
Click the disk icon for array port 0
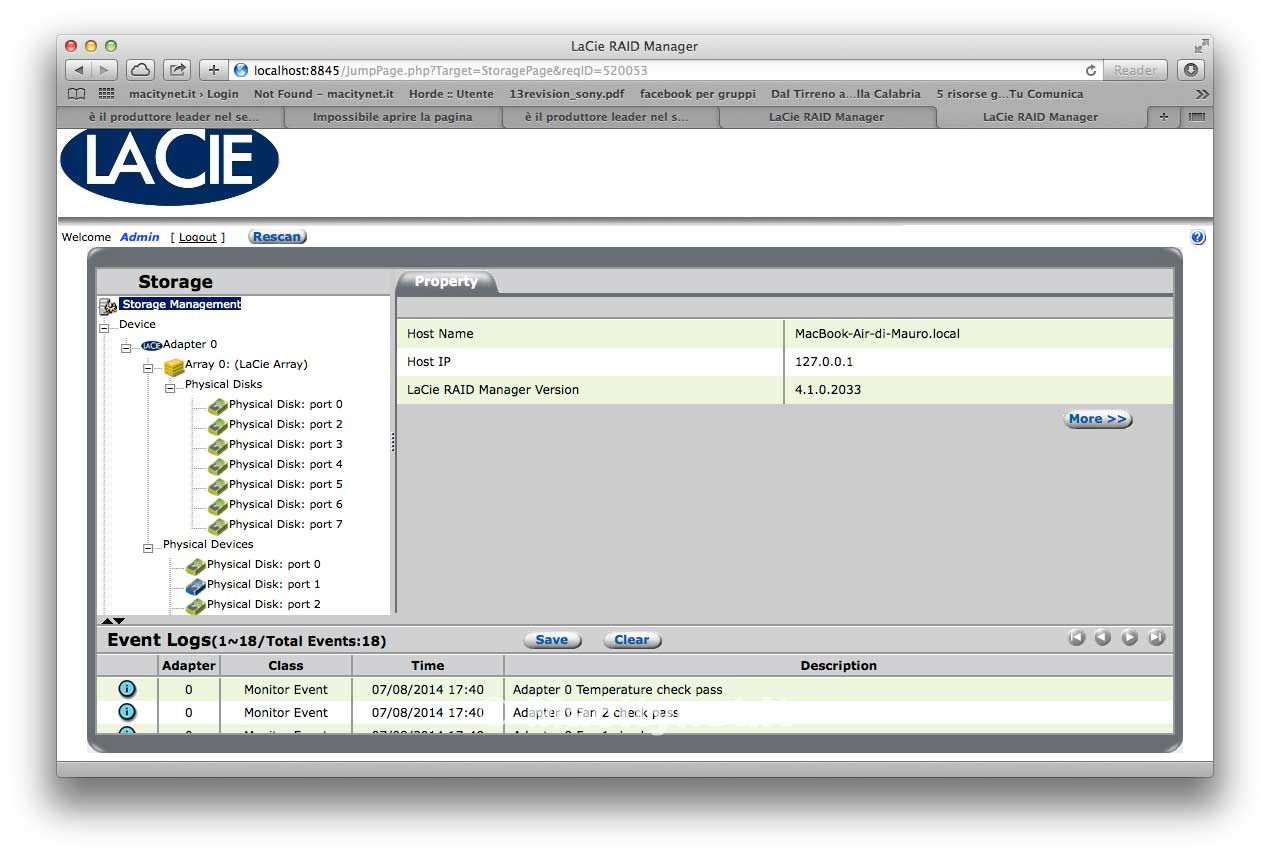point(218,406)
